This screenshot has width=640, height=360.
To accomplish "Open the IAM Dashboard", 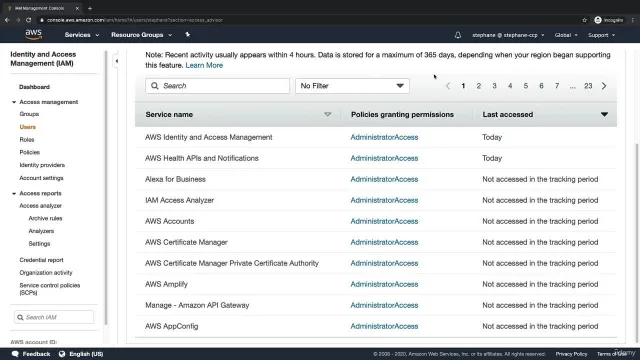I will pos(34,87).
